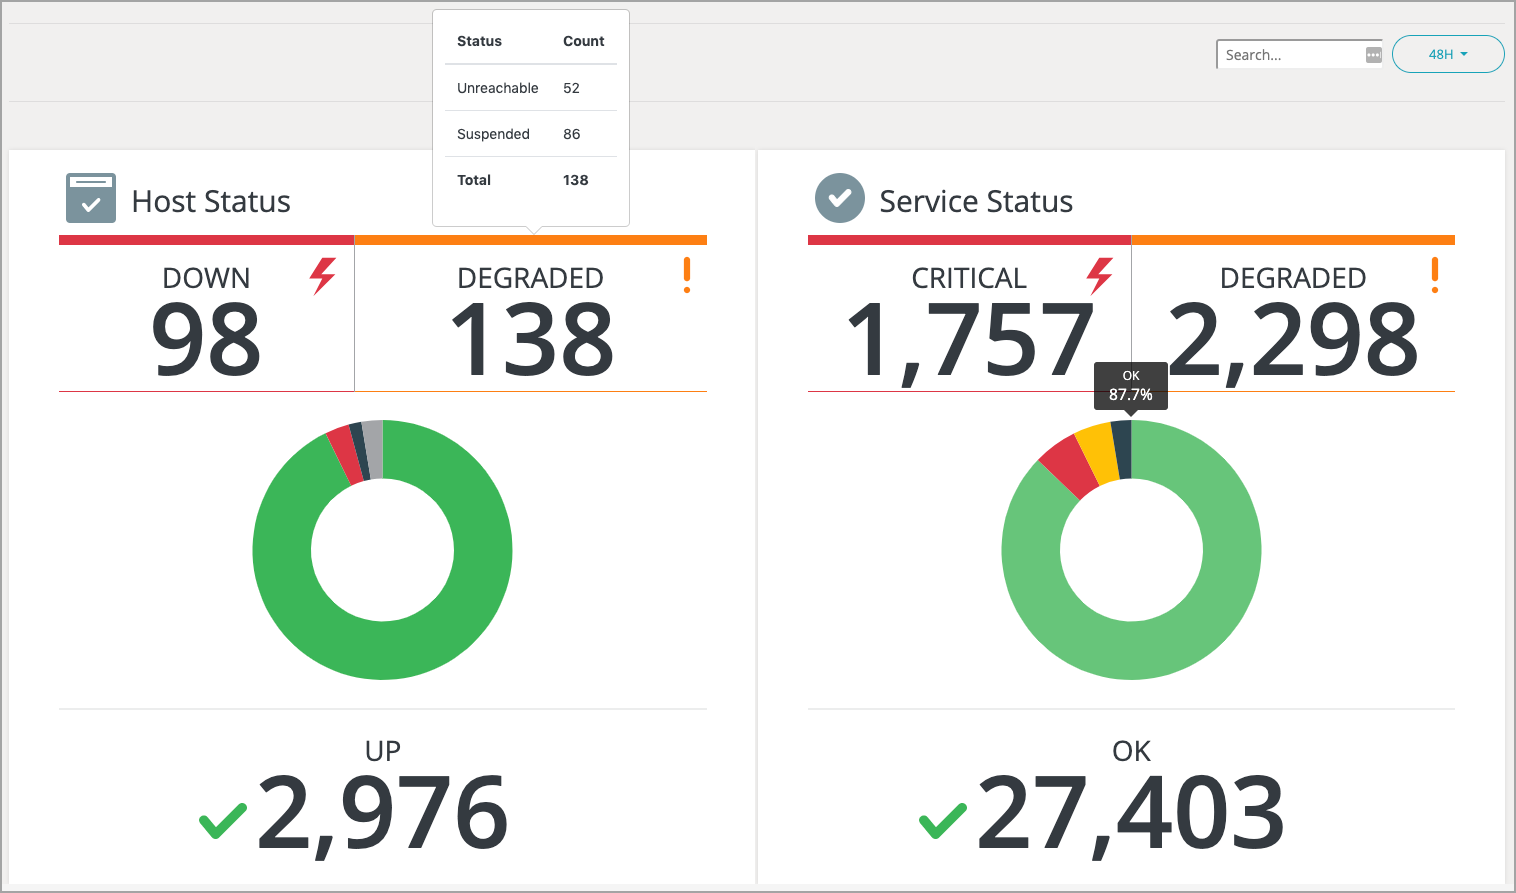Image resolution: width=1516 pixels, height=893 pixels.
Task: Click the Service Status heading
Action: pyautogui.click(x=976, y=201)
